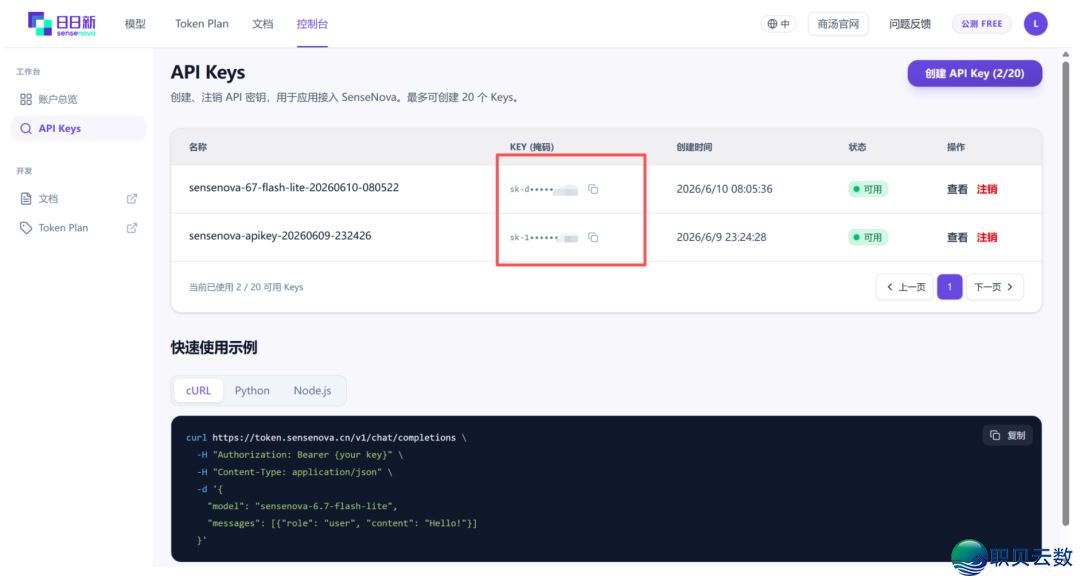The width and height of the screenshot is (1080, 582).
Task: Go to next page with 下一页
Action: click(994, 287)
